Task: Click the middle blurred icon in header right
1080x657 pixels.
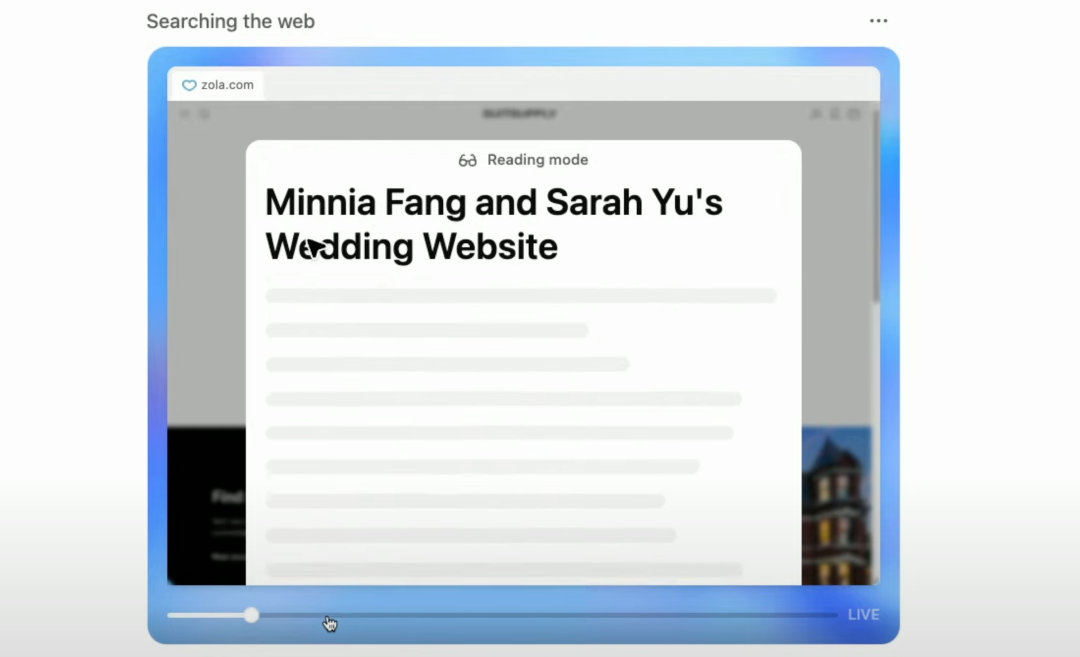Action: [835, 115]
